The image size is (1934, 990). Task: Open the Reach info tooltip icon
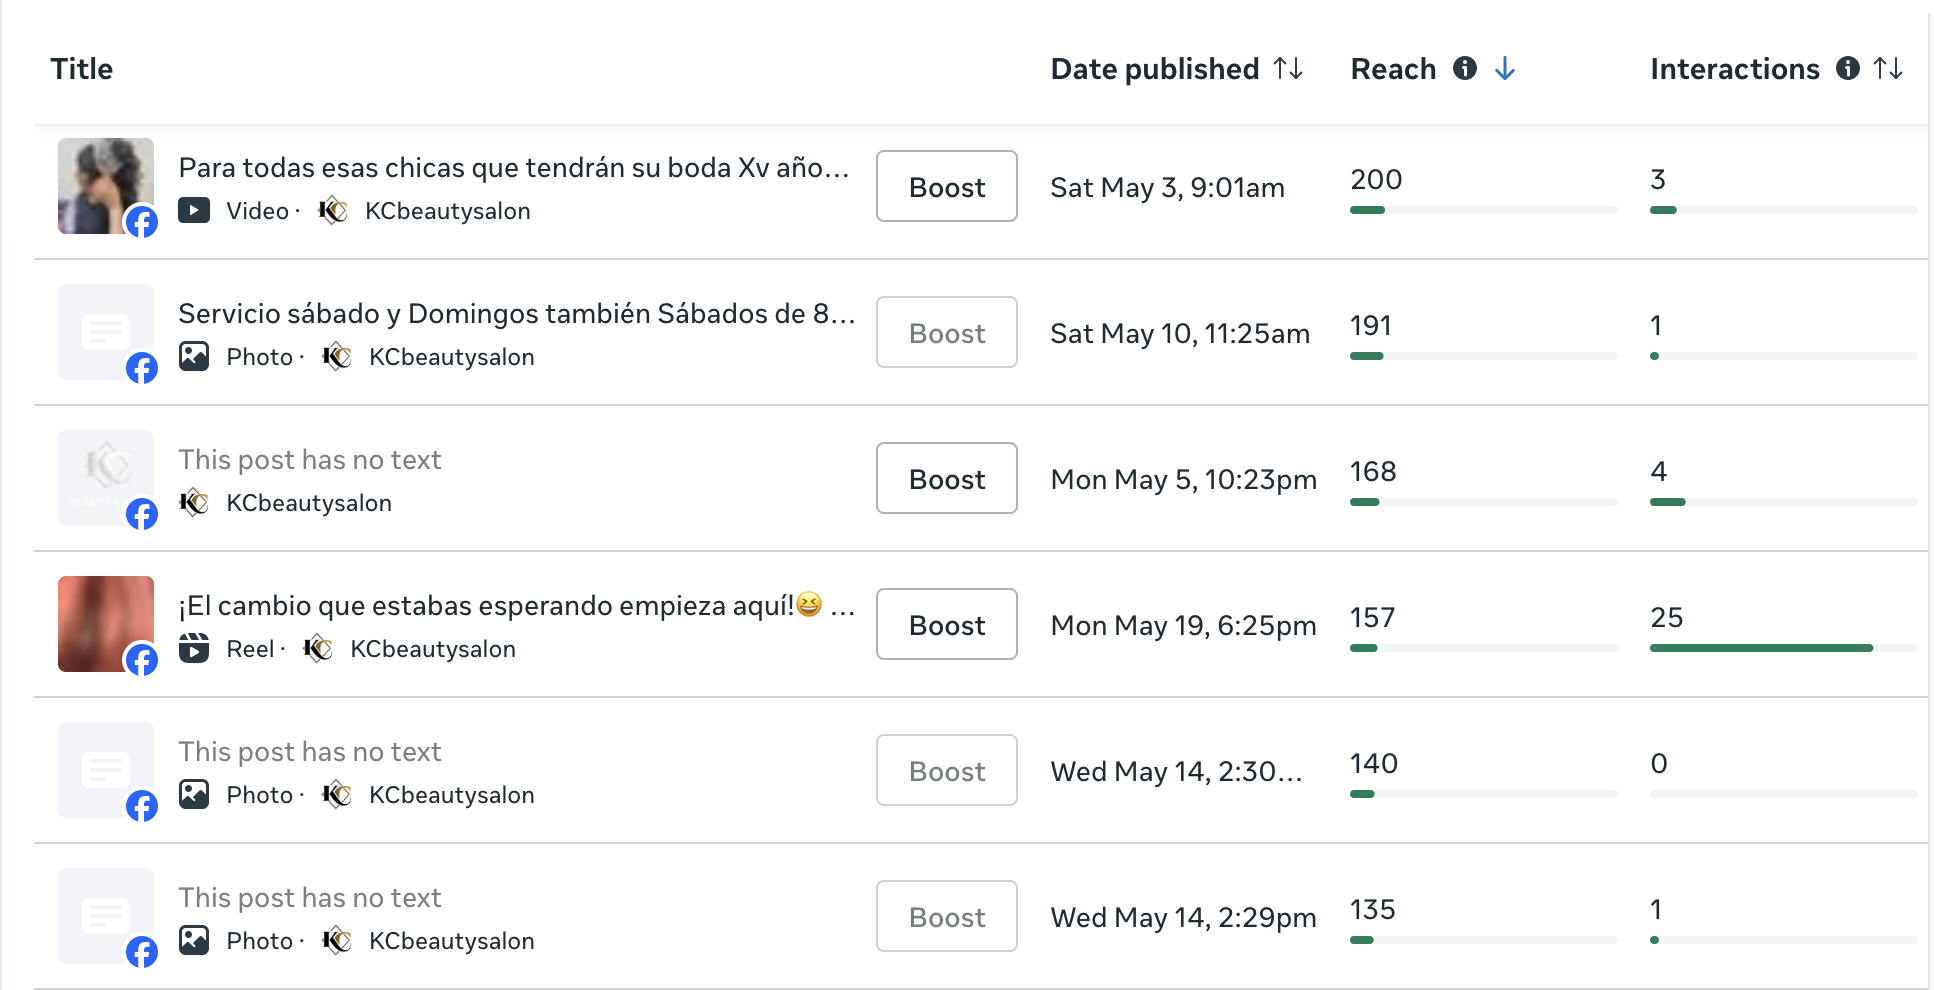tap(1465, 68)
